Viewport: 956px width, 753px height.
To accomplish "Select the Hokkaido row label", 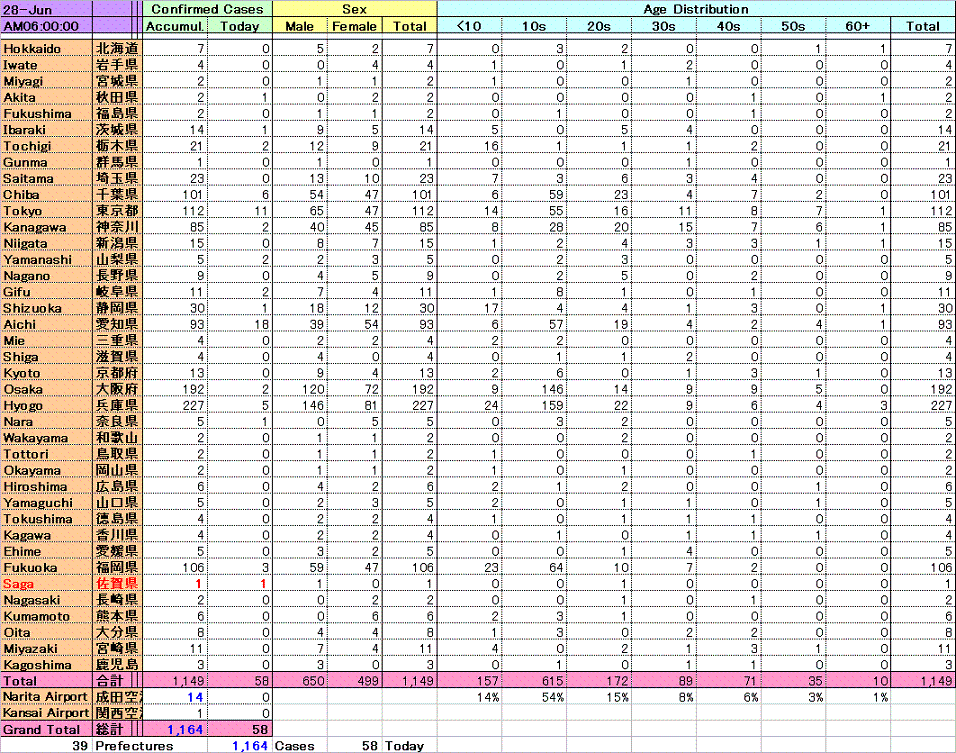I will (46, 49).
